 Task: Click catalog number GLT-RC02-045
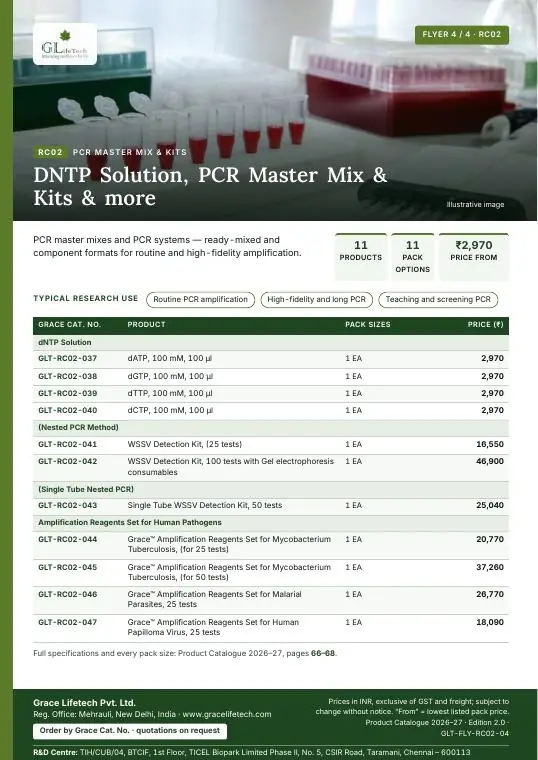(x=68, y=567)
